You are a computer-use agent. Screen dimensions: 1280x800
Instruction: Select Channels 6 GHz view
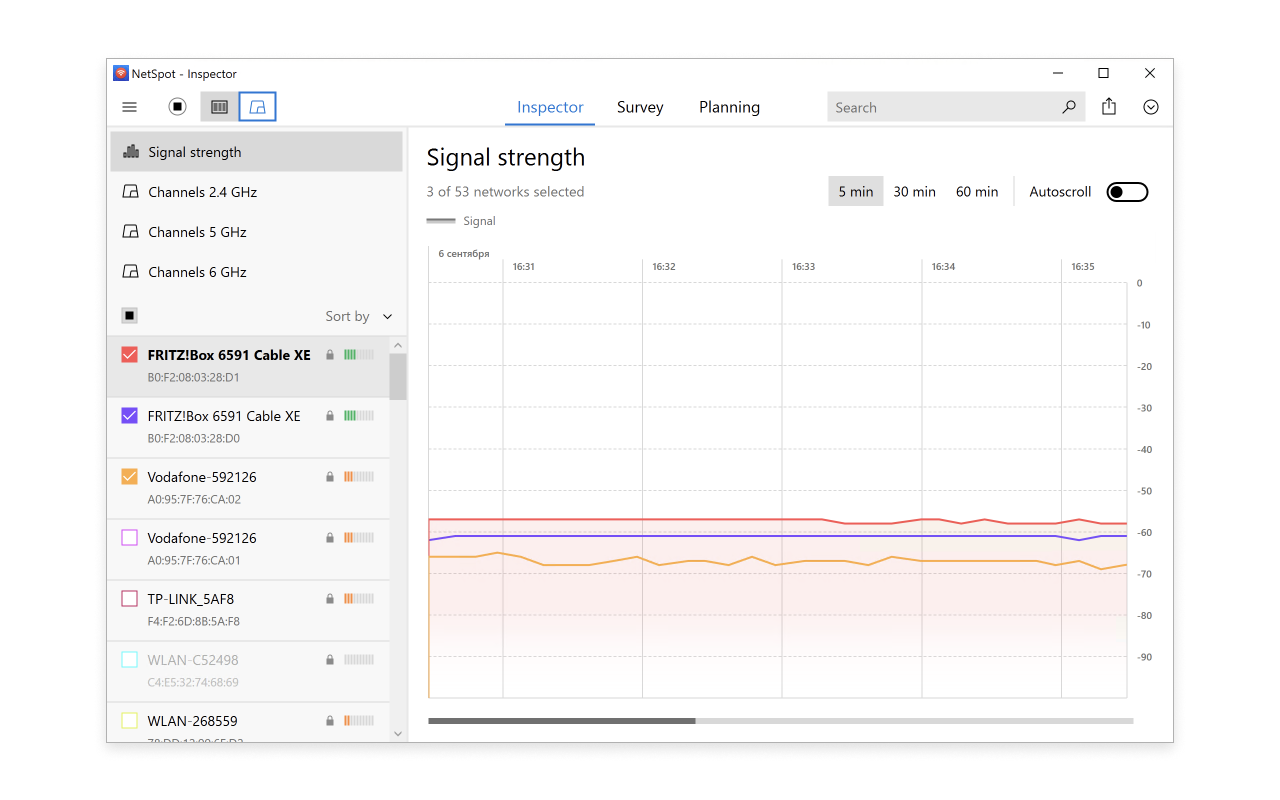pyautogui.click(x=256, y=272)
